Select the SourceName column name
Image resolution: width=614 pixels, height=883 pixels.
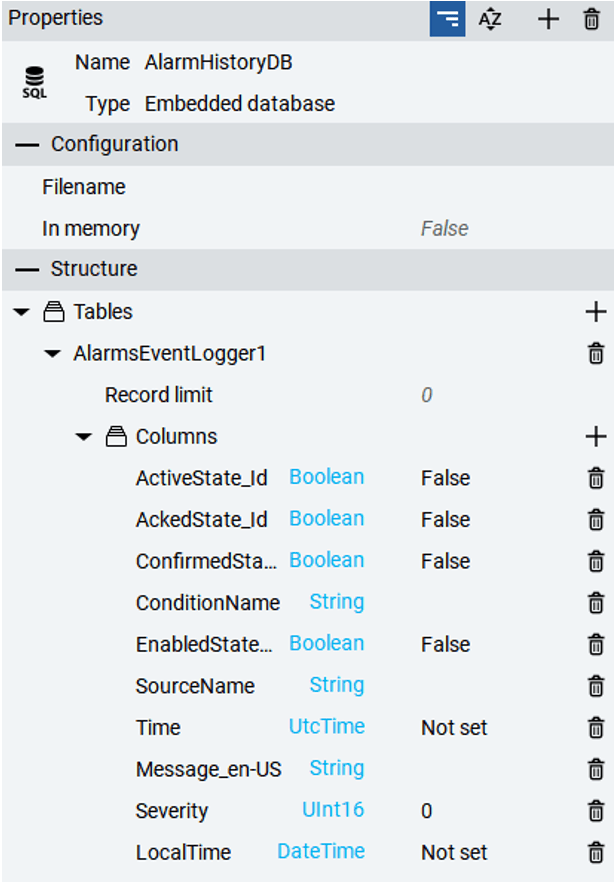[195, 686]
